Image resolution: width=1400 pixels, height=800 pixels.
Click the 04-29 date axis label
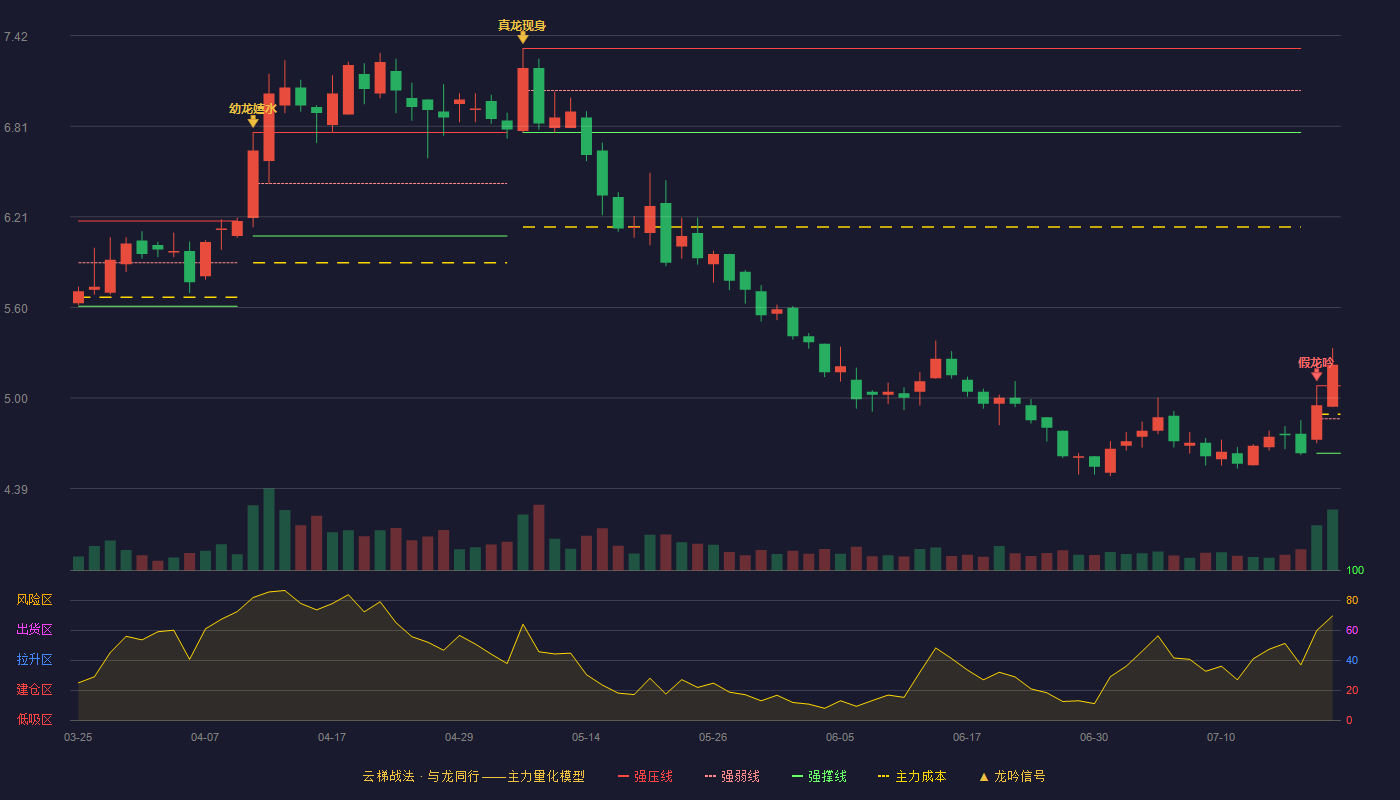coord(459,737)
